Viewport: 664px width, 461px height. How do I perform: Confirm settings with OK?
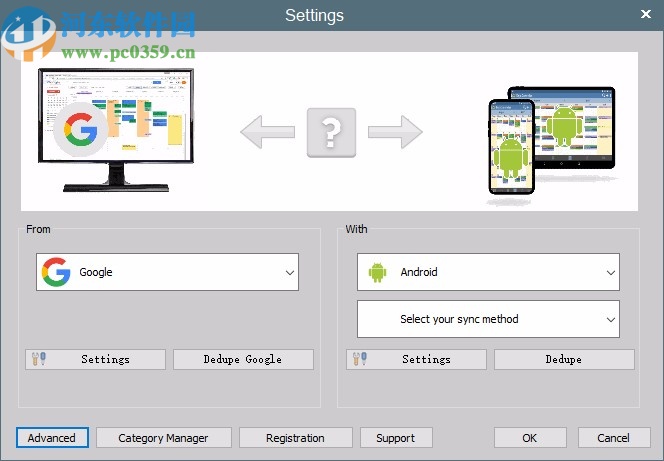coord(530,438)
